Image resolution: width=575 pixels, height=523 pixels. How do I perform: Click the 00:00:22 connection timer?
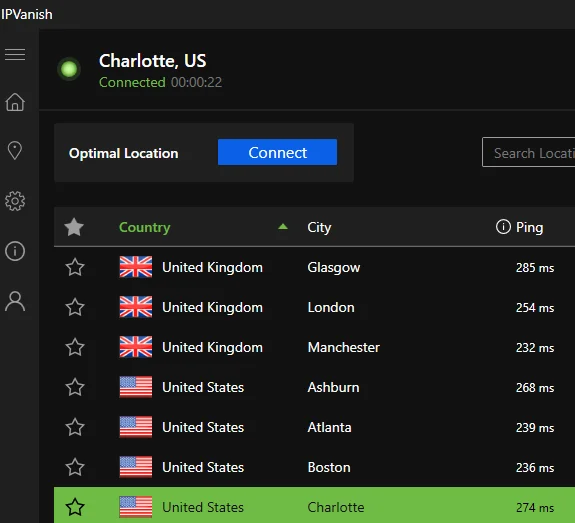pyautogui.click(x=196, y=82)
